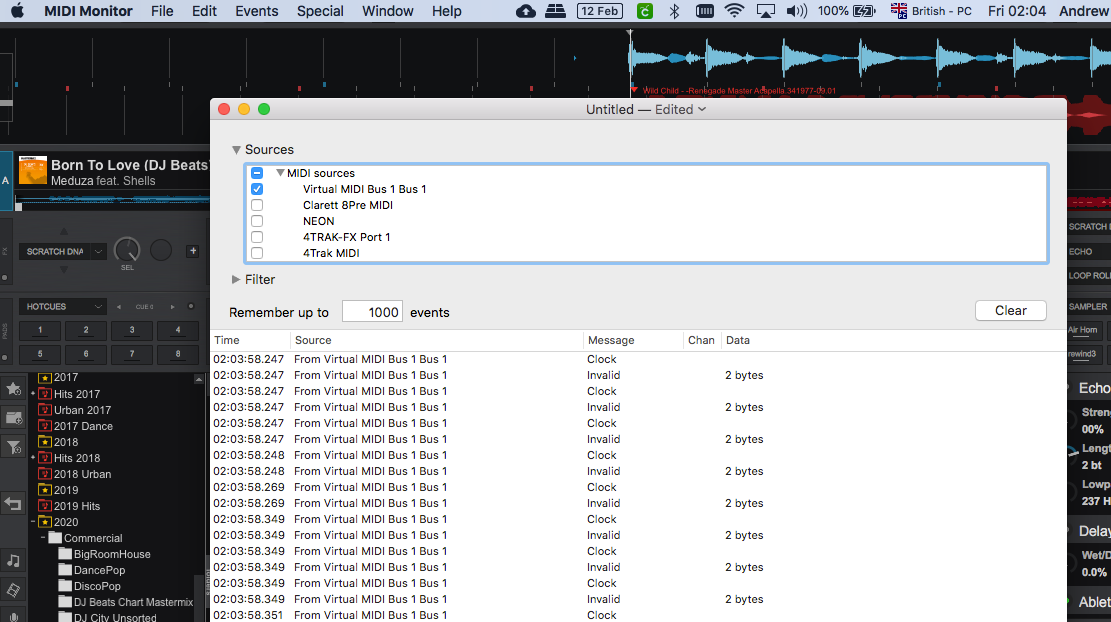Enable the Clarett 8Pre MIDI source
This screenshot has height=622, width=1111.
tap(257, 205)
